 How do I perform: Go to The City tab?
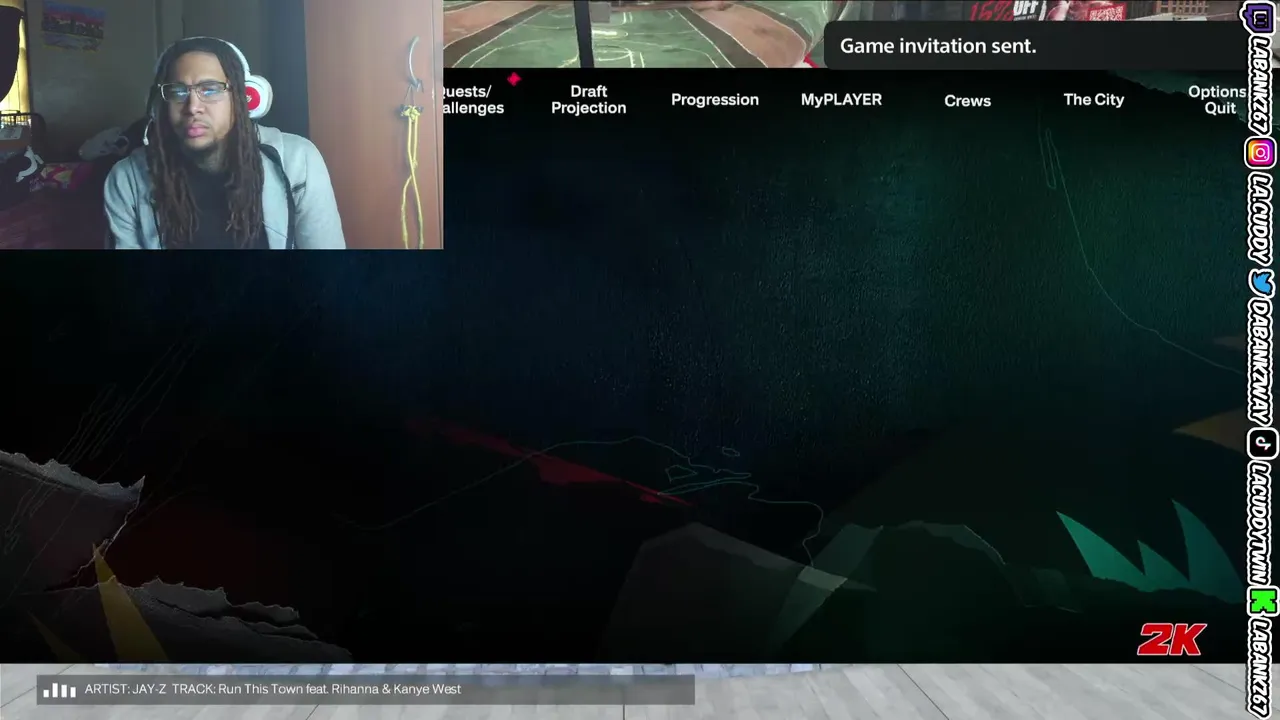[x=1093, y=100]
